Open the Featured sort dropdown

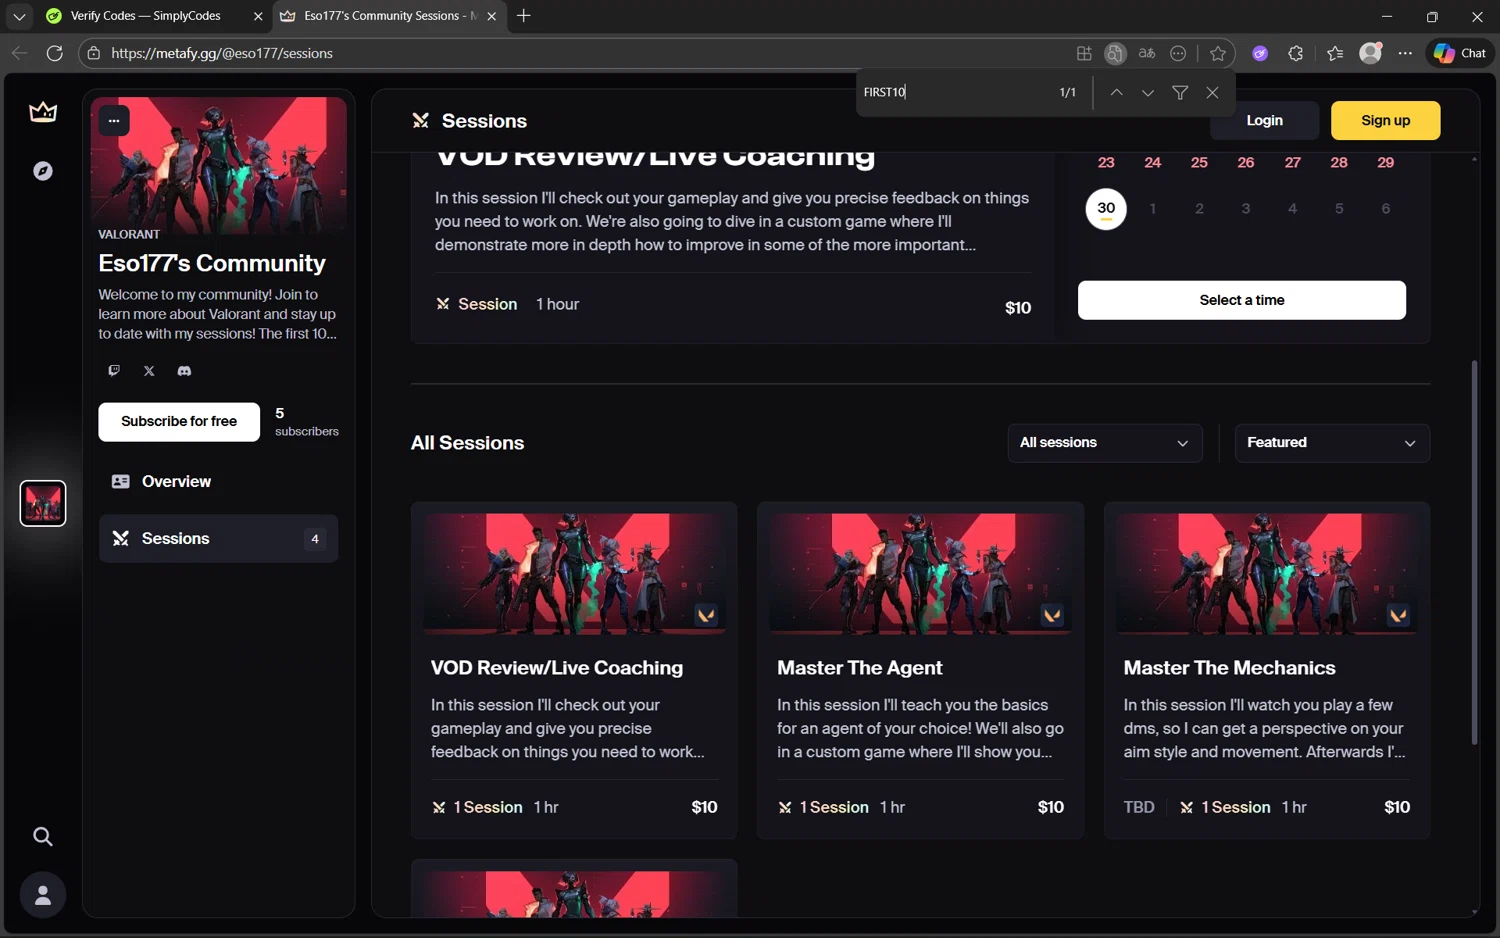pos(1332,443)
